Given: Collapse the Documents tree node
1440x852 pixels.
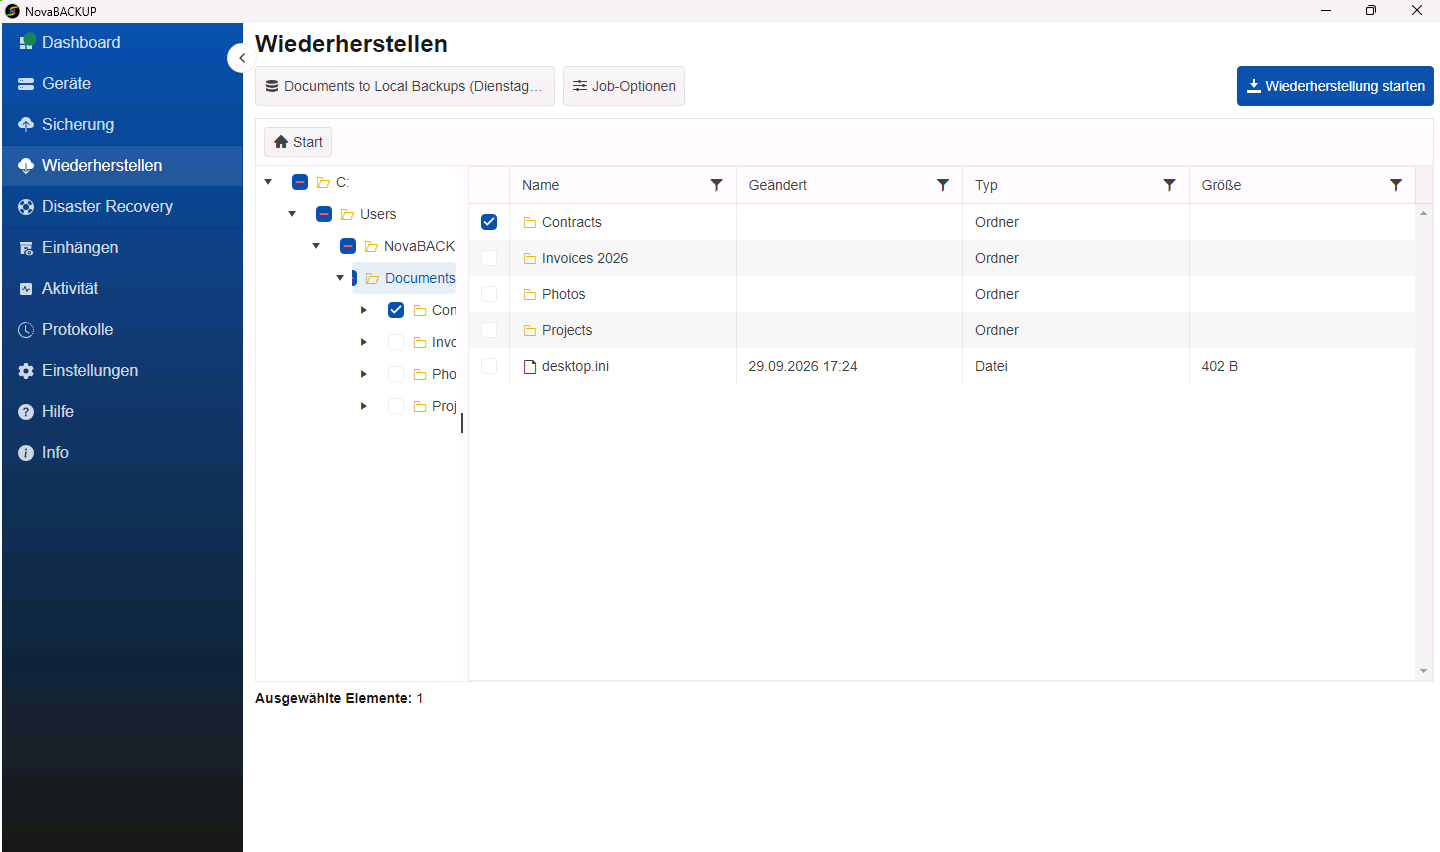Looking at the screenshot, I should pyautogui.click(x=340, y=278).
